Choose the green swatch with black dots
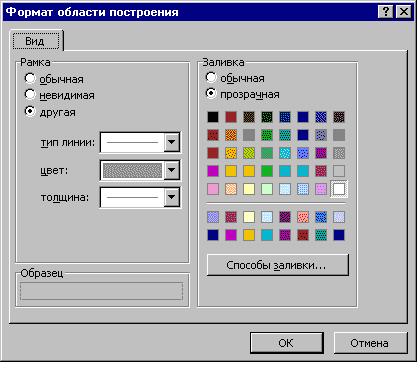 point(267,135)
